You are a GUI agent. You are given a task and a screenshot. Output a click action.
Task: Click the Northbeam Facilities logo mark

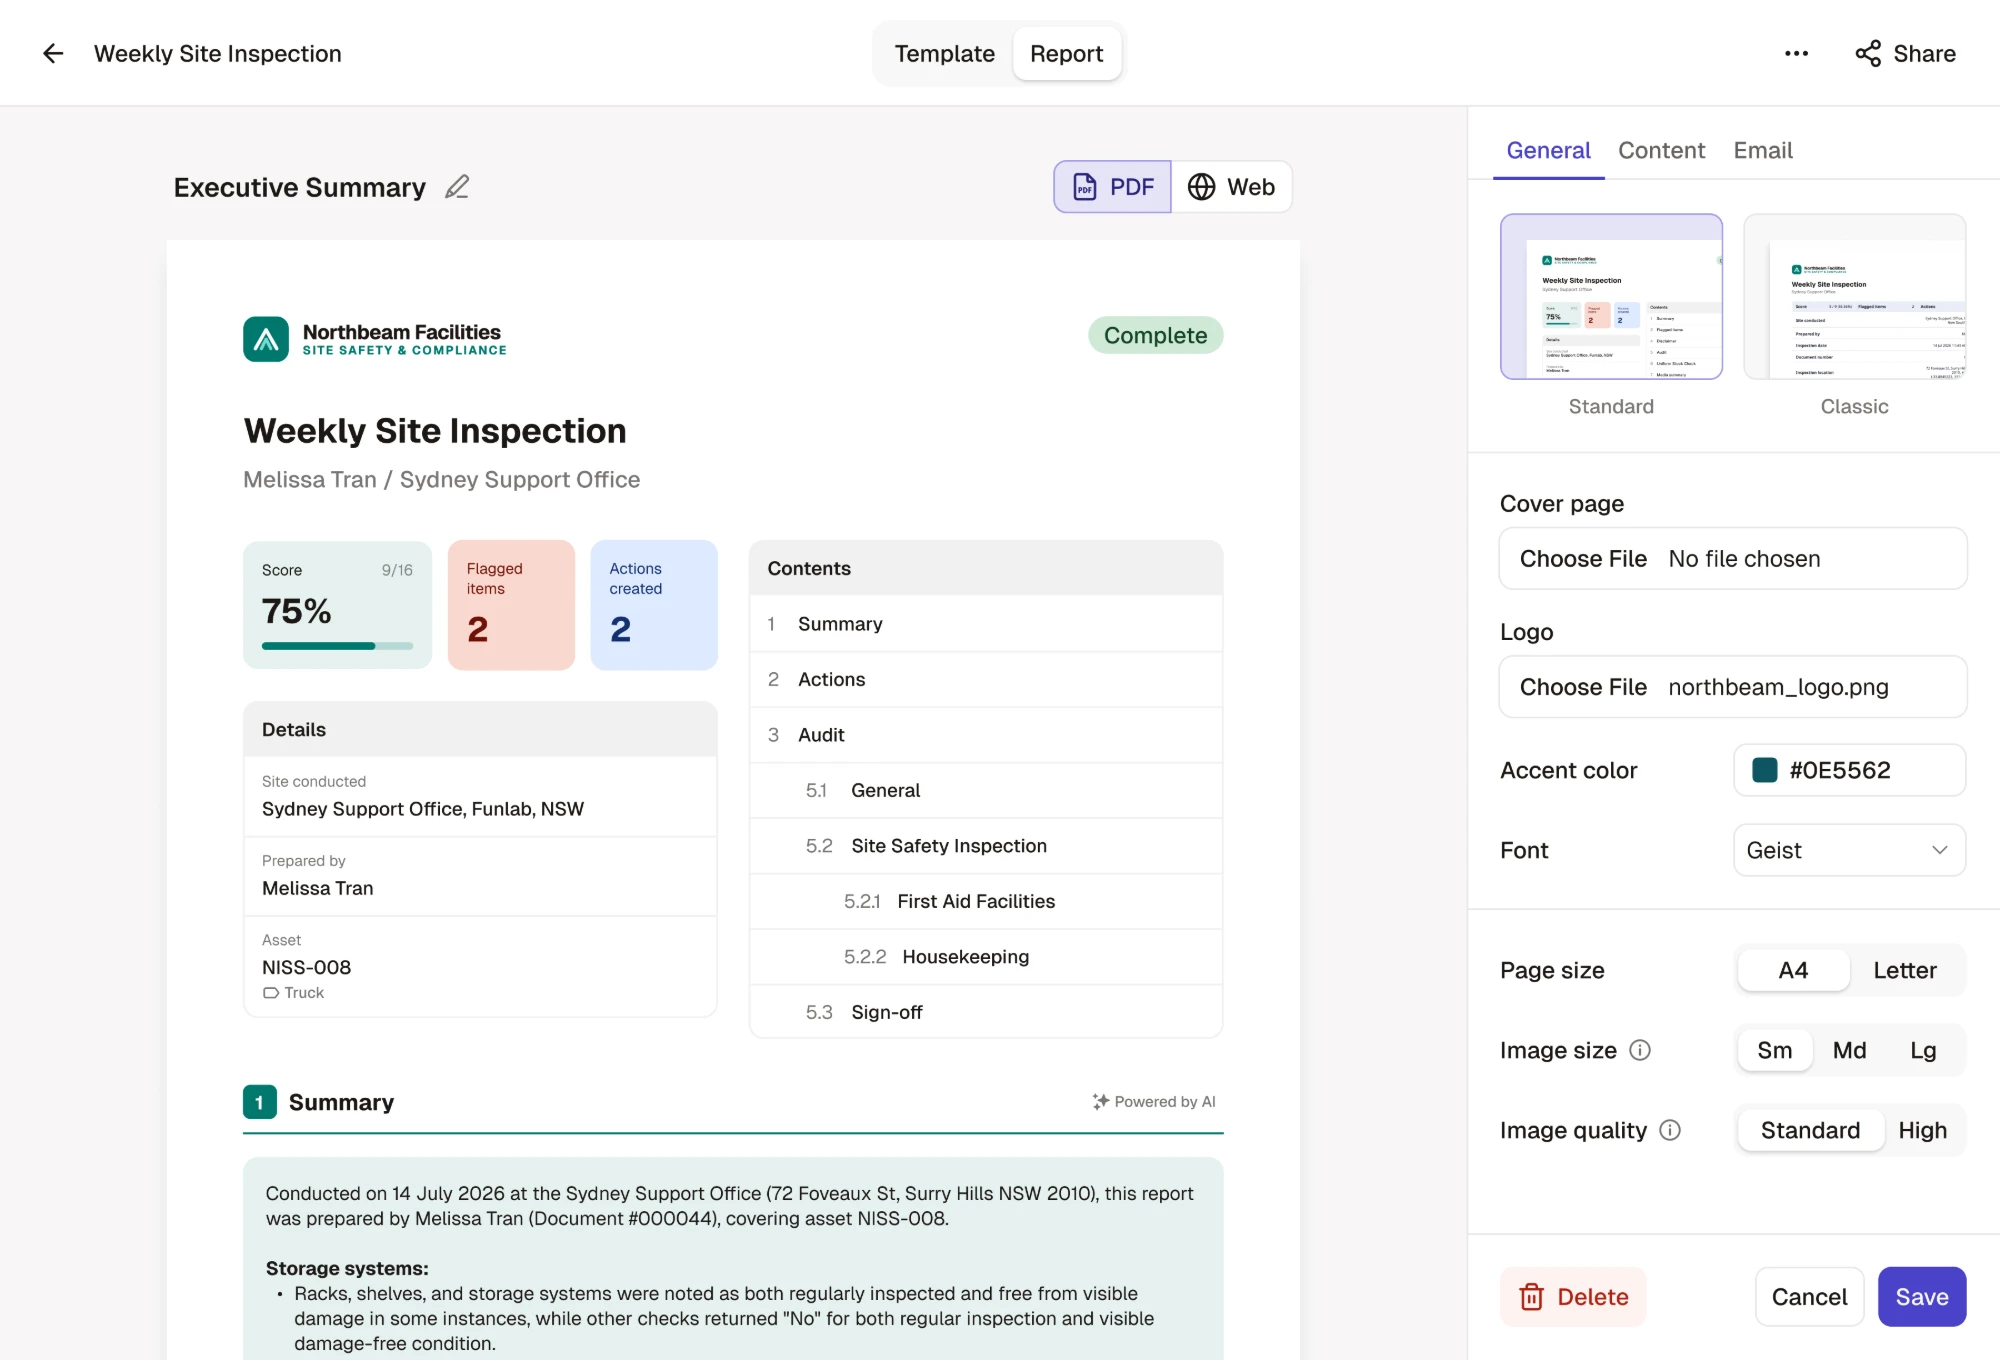click(x=266, y=340)
